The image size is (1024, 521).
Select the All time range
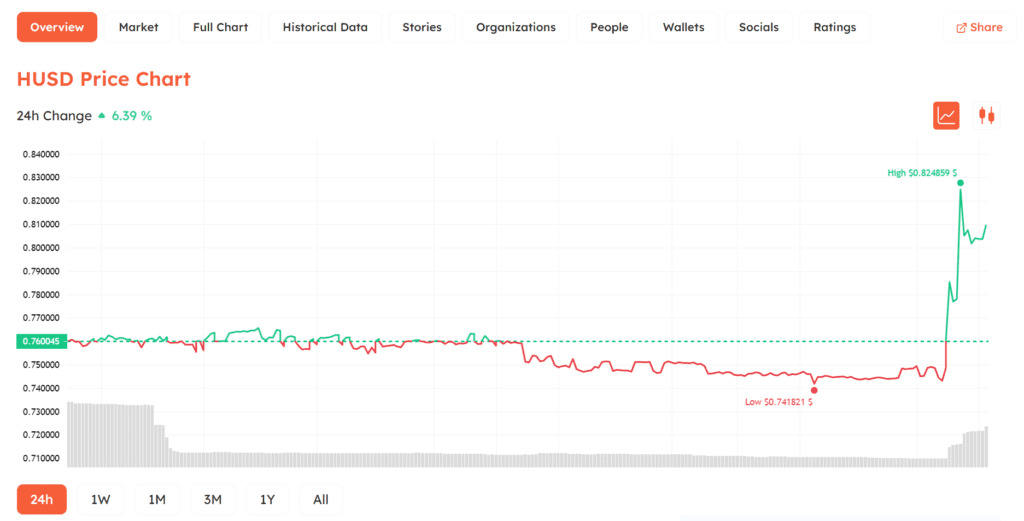[x=321, y=499]
